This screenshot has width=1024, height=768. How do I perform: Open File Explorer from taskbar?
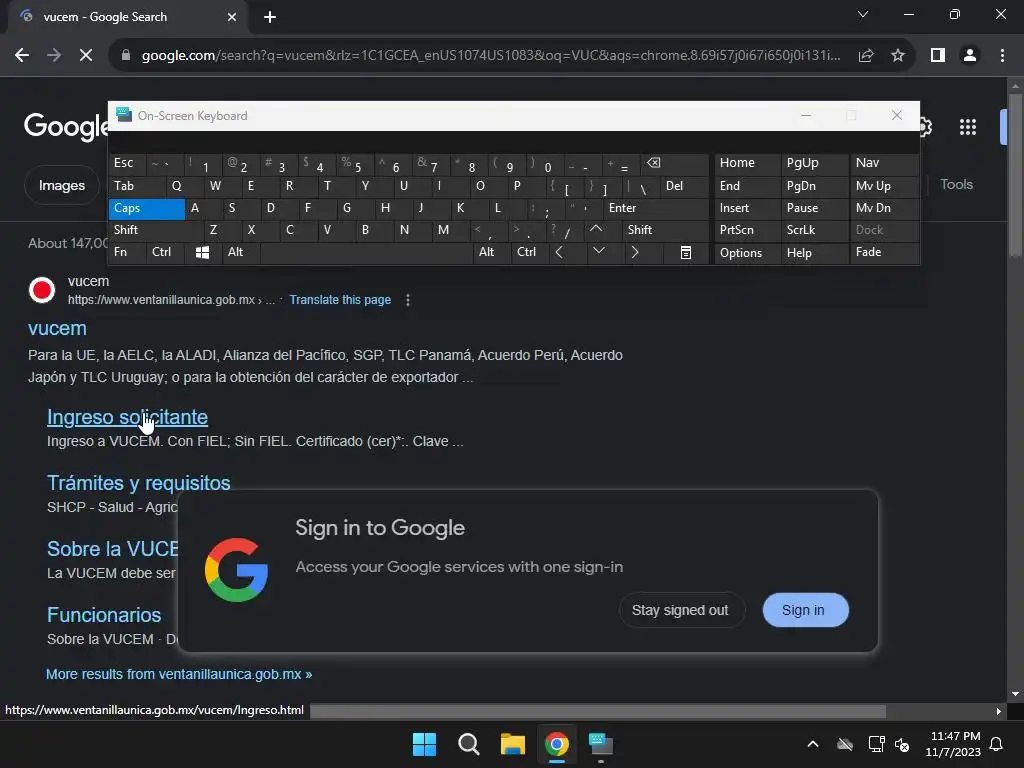coord(513,744)
